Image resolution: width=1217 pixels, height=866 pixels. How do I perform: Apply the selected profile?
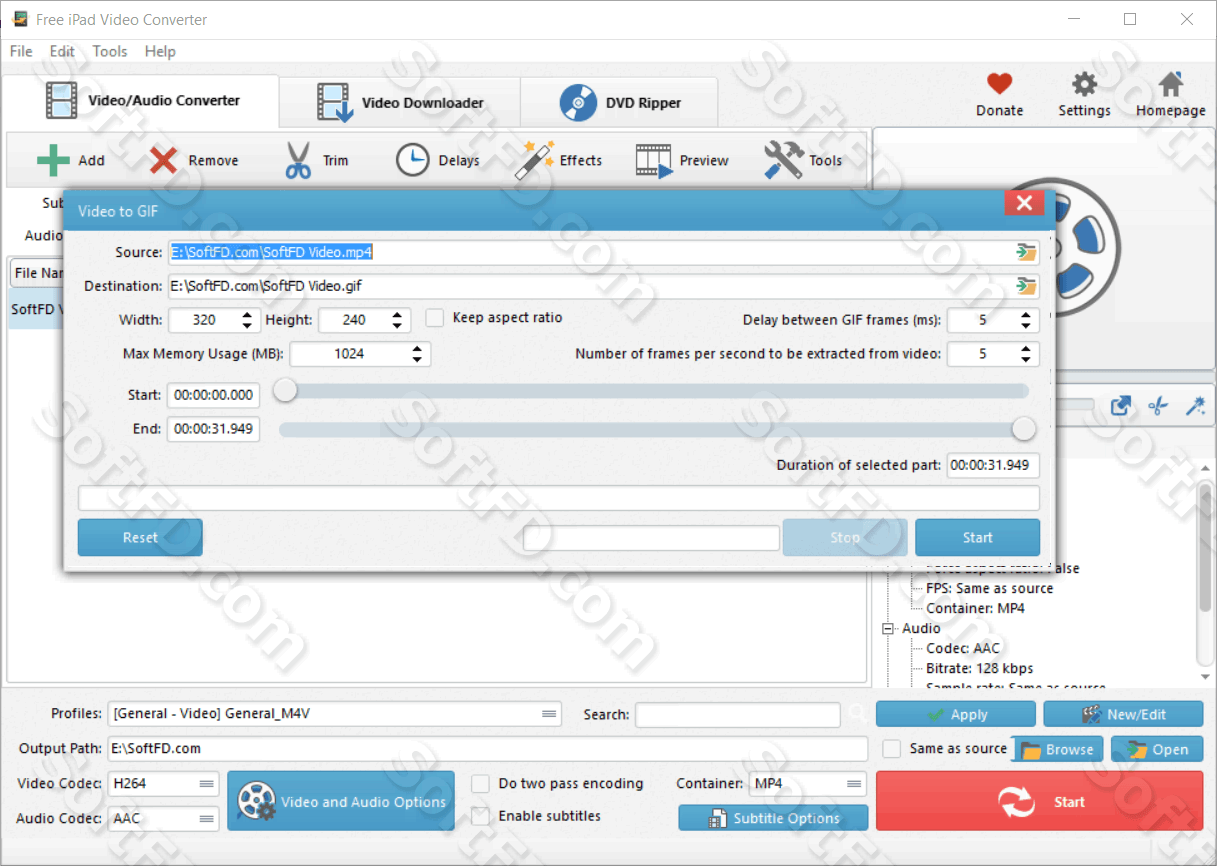pyautogui.click(x=956, y=714)
